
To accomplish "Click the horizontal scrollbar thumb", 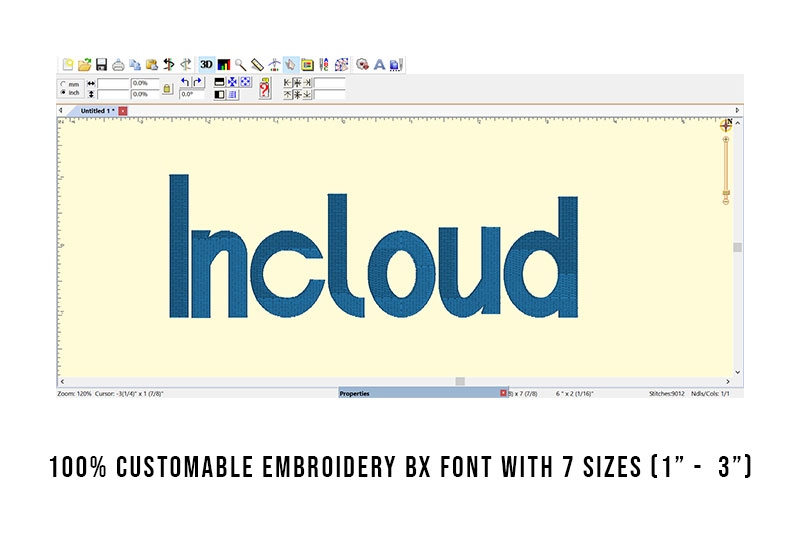I will [x=460, y=382].
